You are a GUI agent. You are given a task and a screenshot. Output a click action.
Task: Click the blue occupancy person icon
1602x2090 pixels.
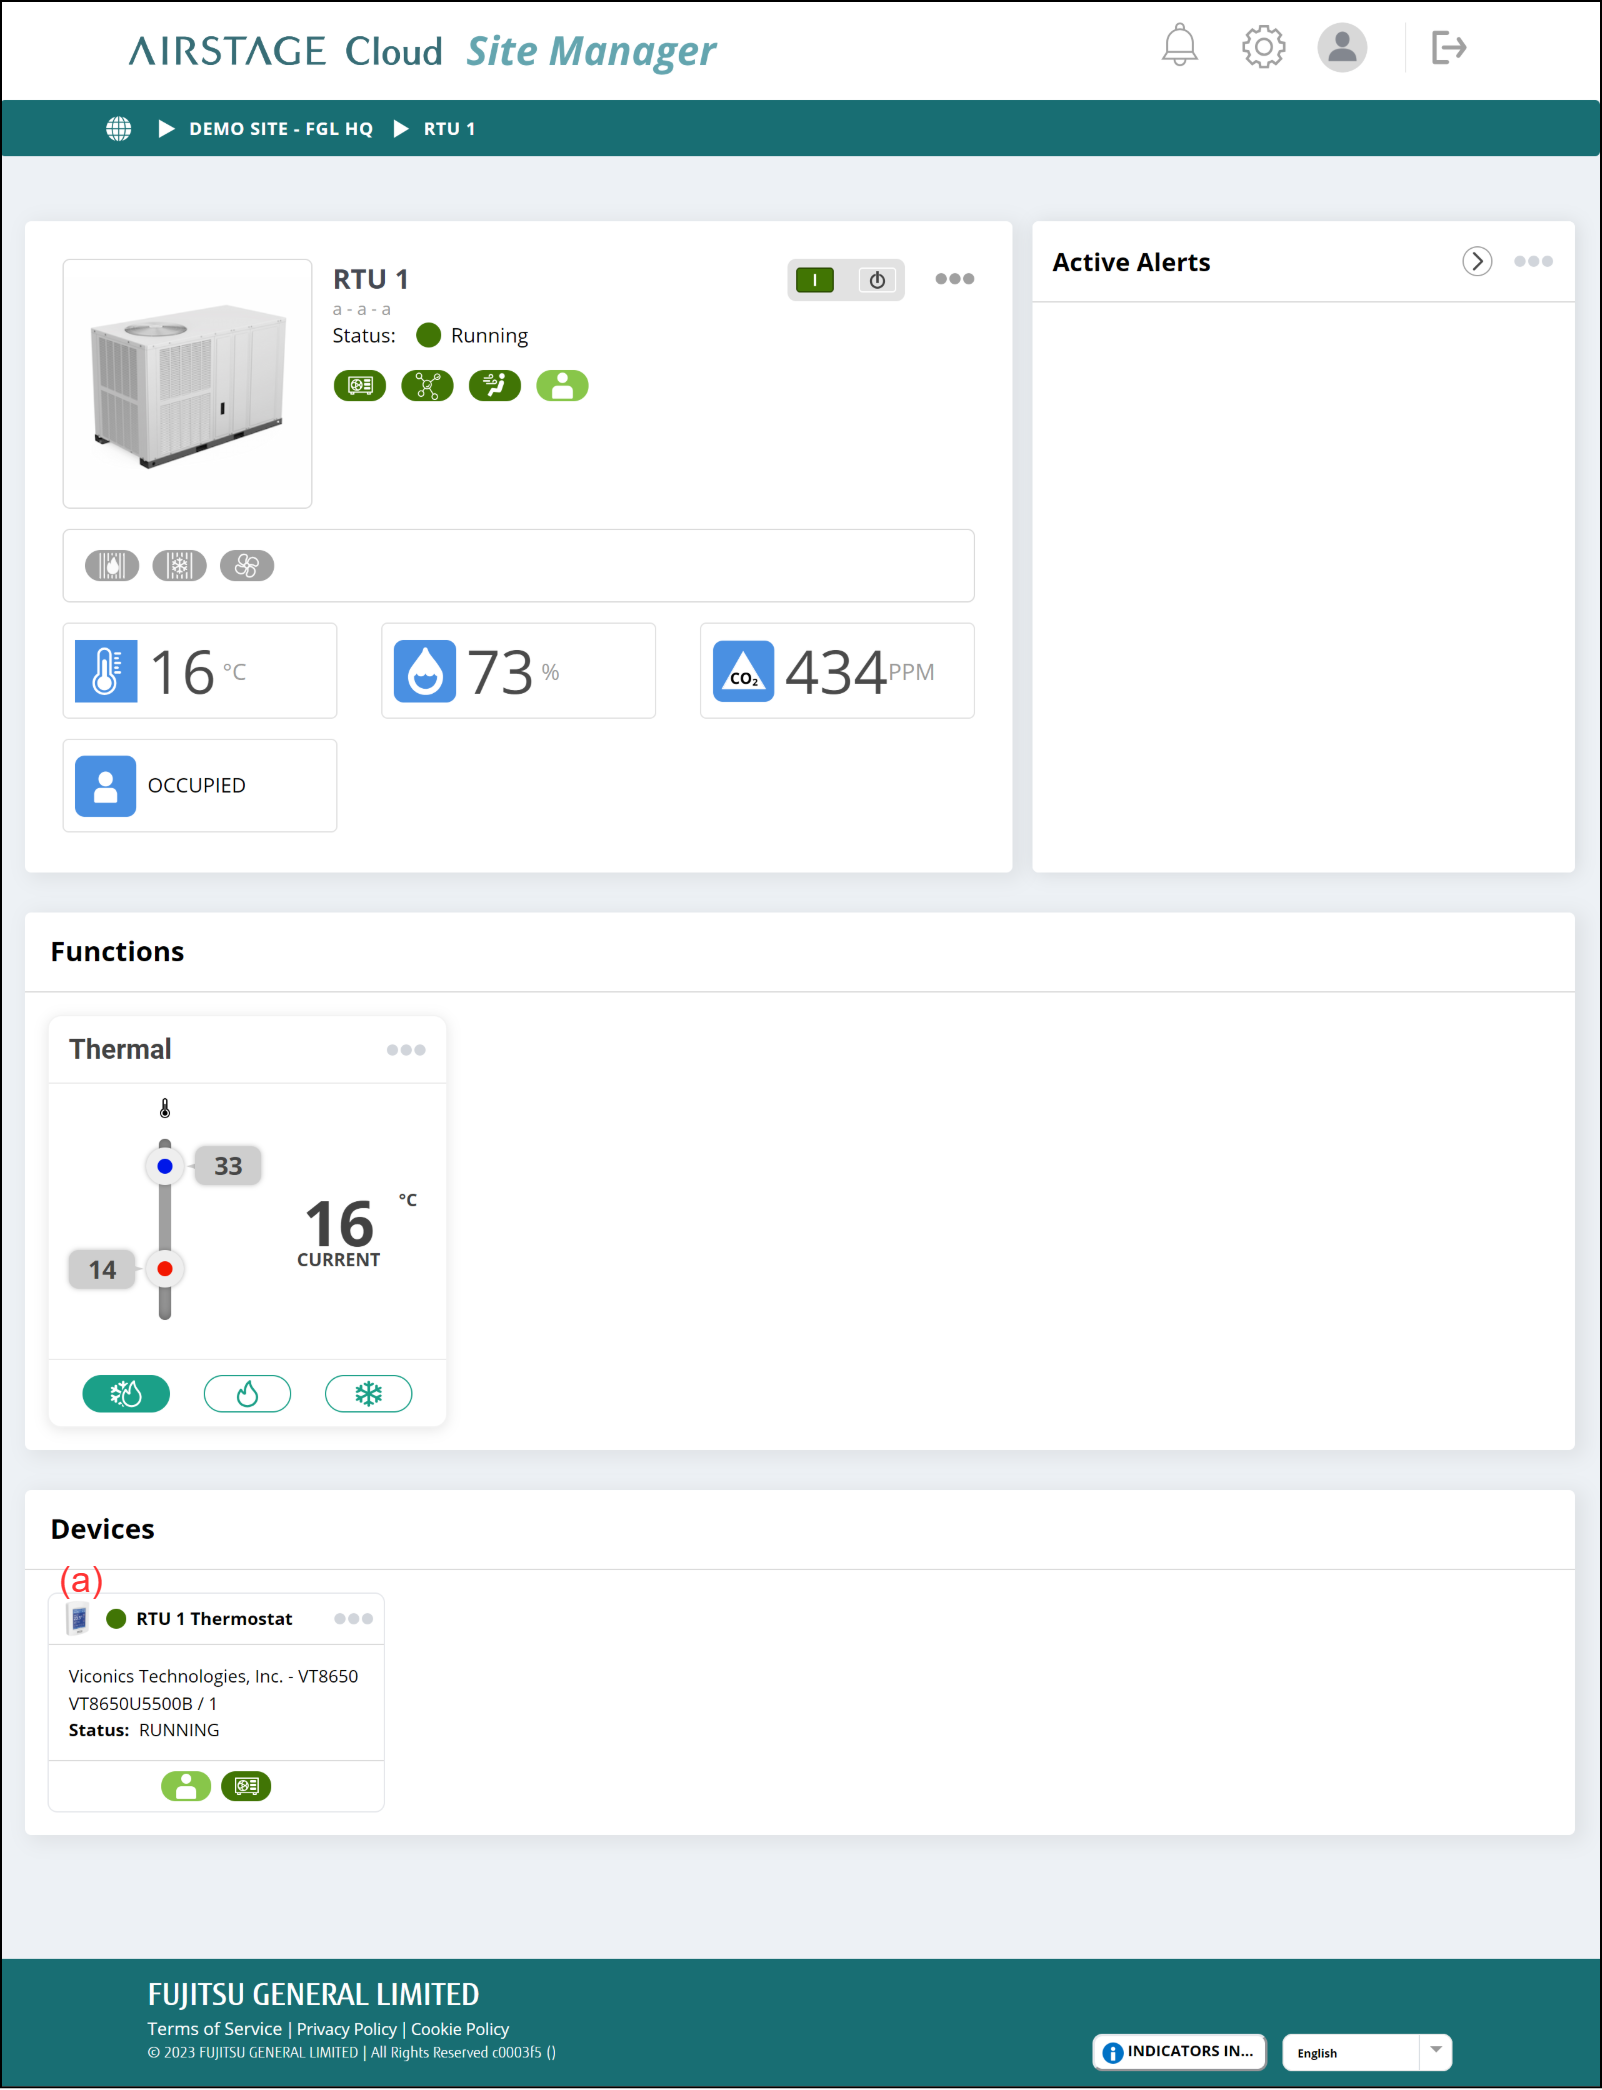[x=105, y=786]
